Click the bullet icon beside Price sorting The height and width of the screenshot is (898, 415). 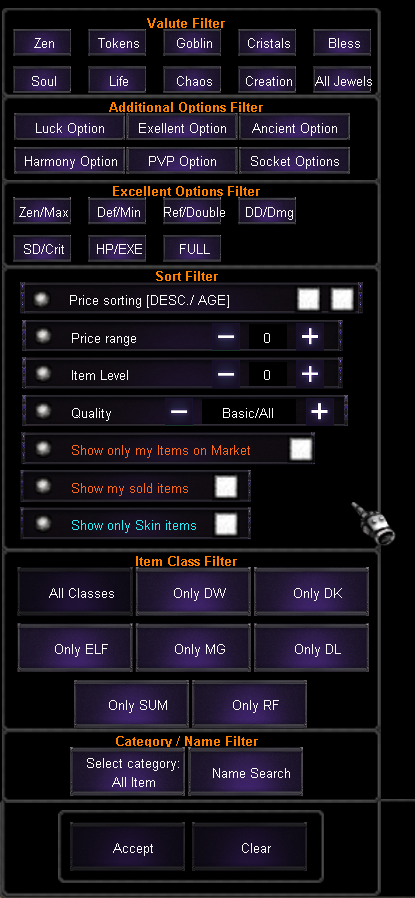(41, 299)
